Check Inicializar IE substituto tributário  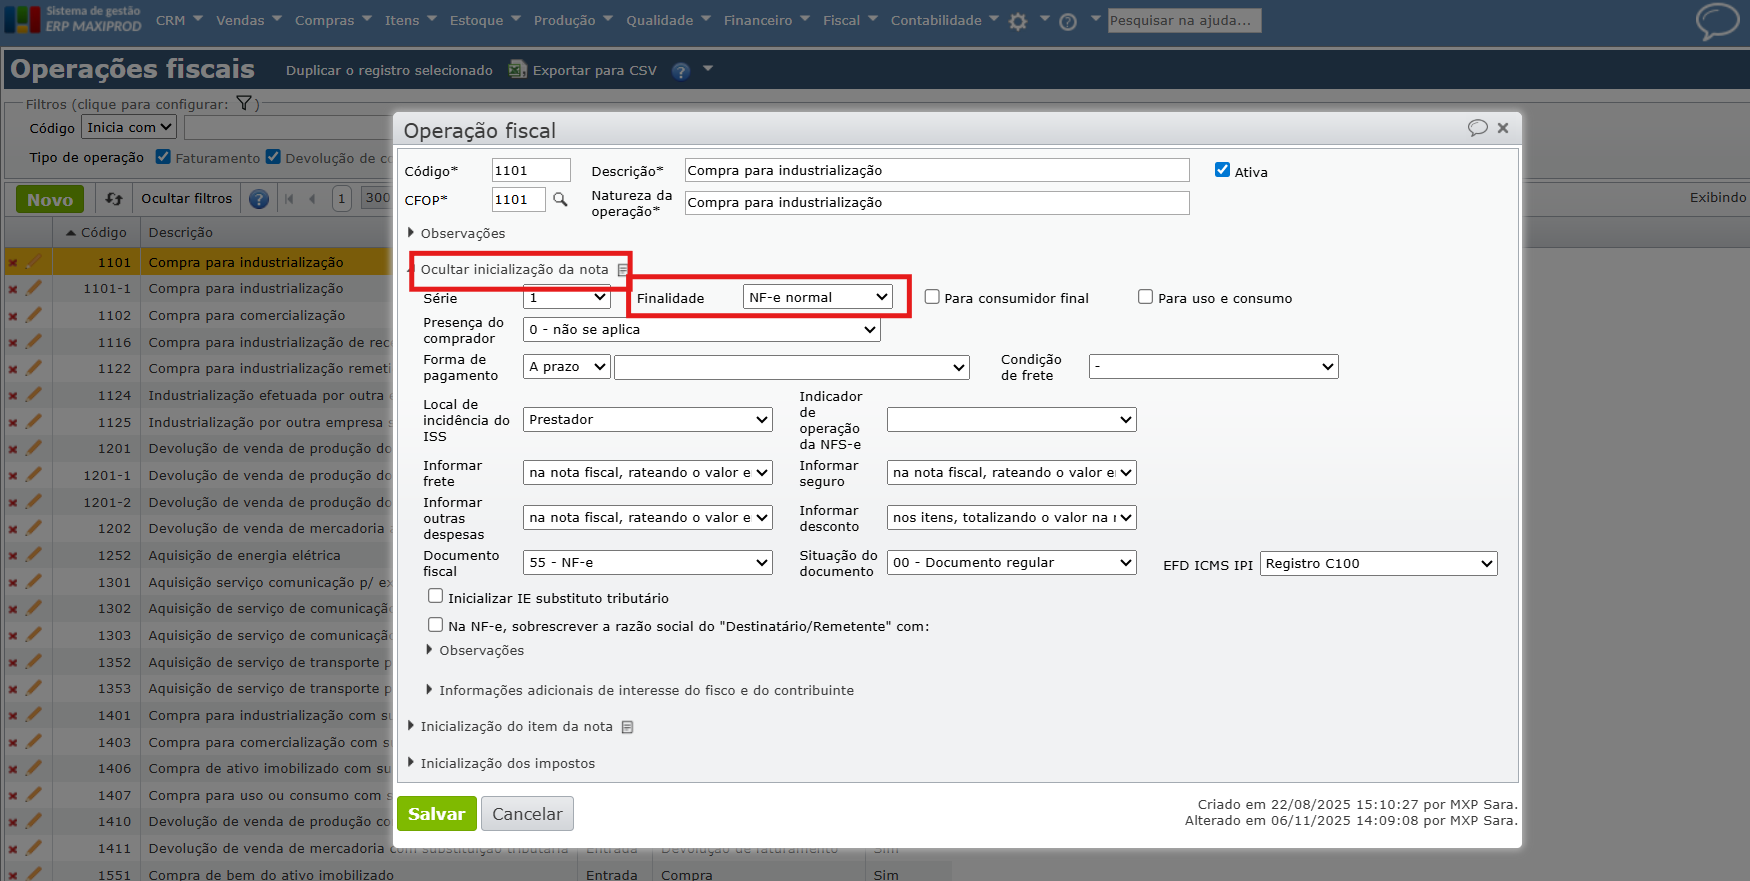[x=436, y=596]
